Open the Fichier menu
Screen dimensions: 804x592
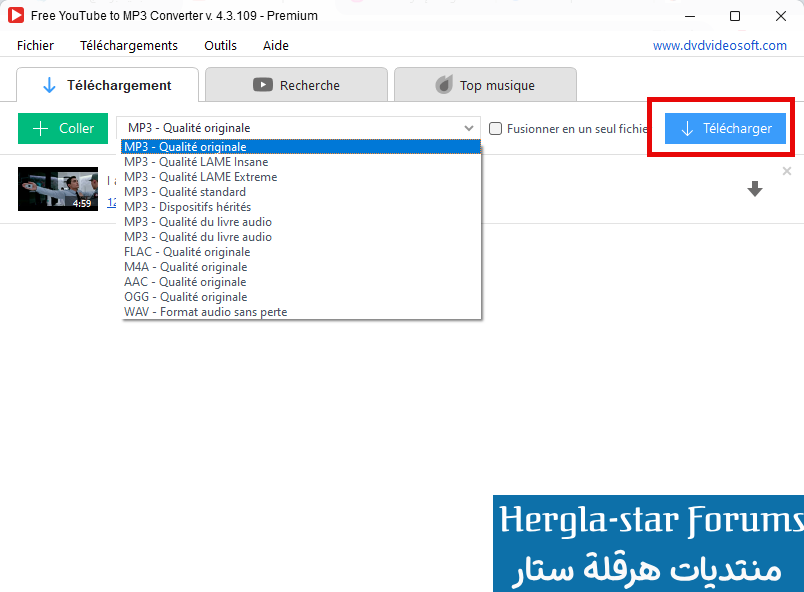[x=35, y=46]
